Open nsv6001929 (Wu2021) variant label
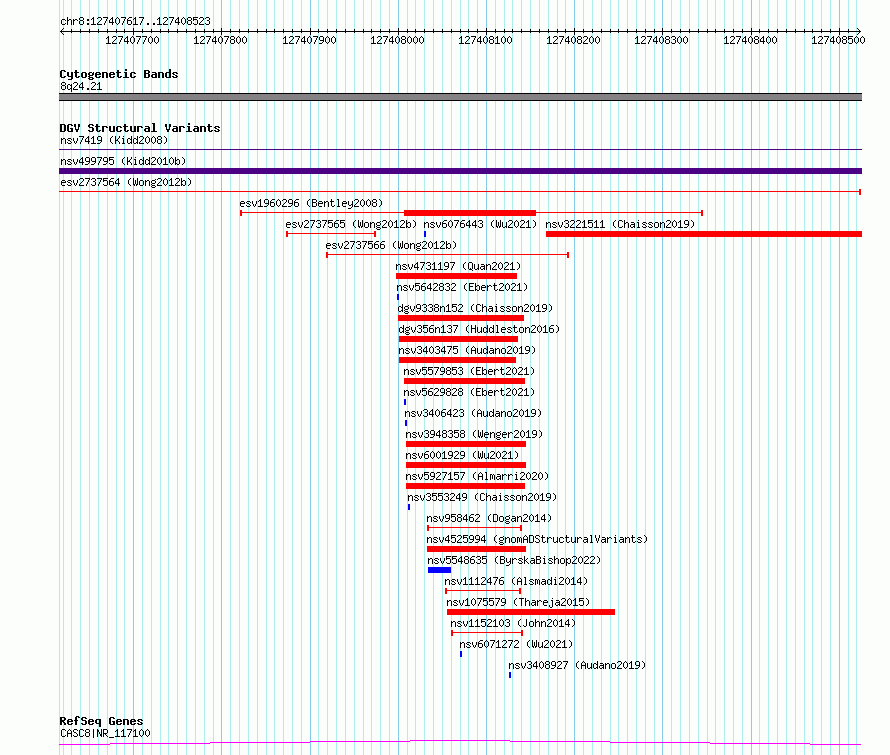890x755 pixels. click(462, 455)
